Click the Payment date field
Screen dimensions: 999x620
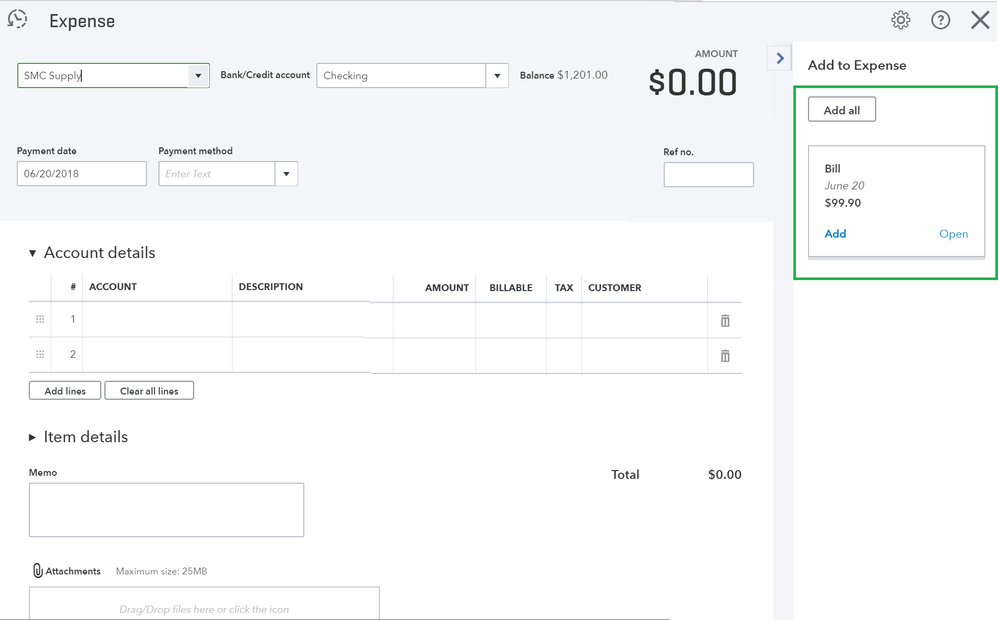tap(82, 173)
